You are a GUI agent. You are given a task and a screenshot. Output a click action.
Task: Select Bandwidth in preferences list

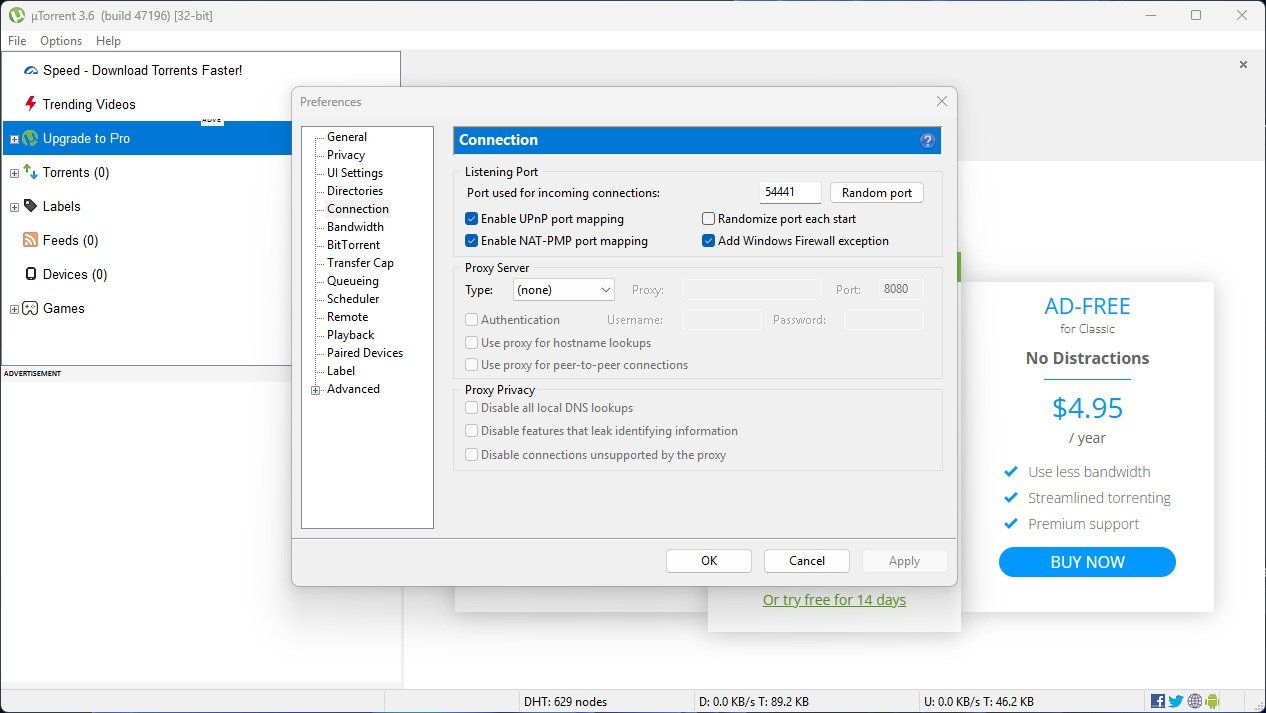pos(355,227)
